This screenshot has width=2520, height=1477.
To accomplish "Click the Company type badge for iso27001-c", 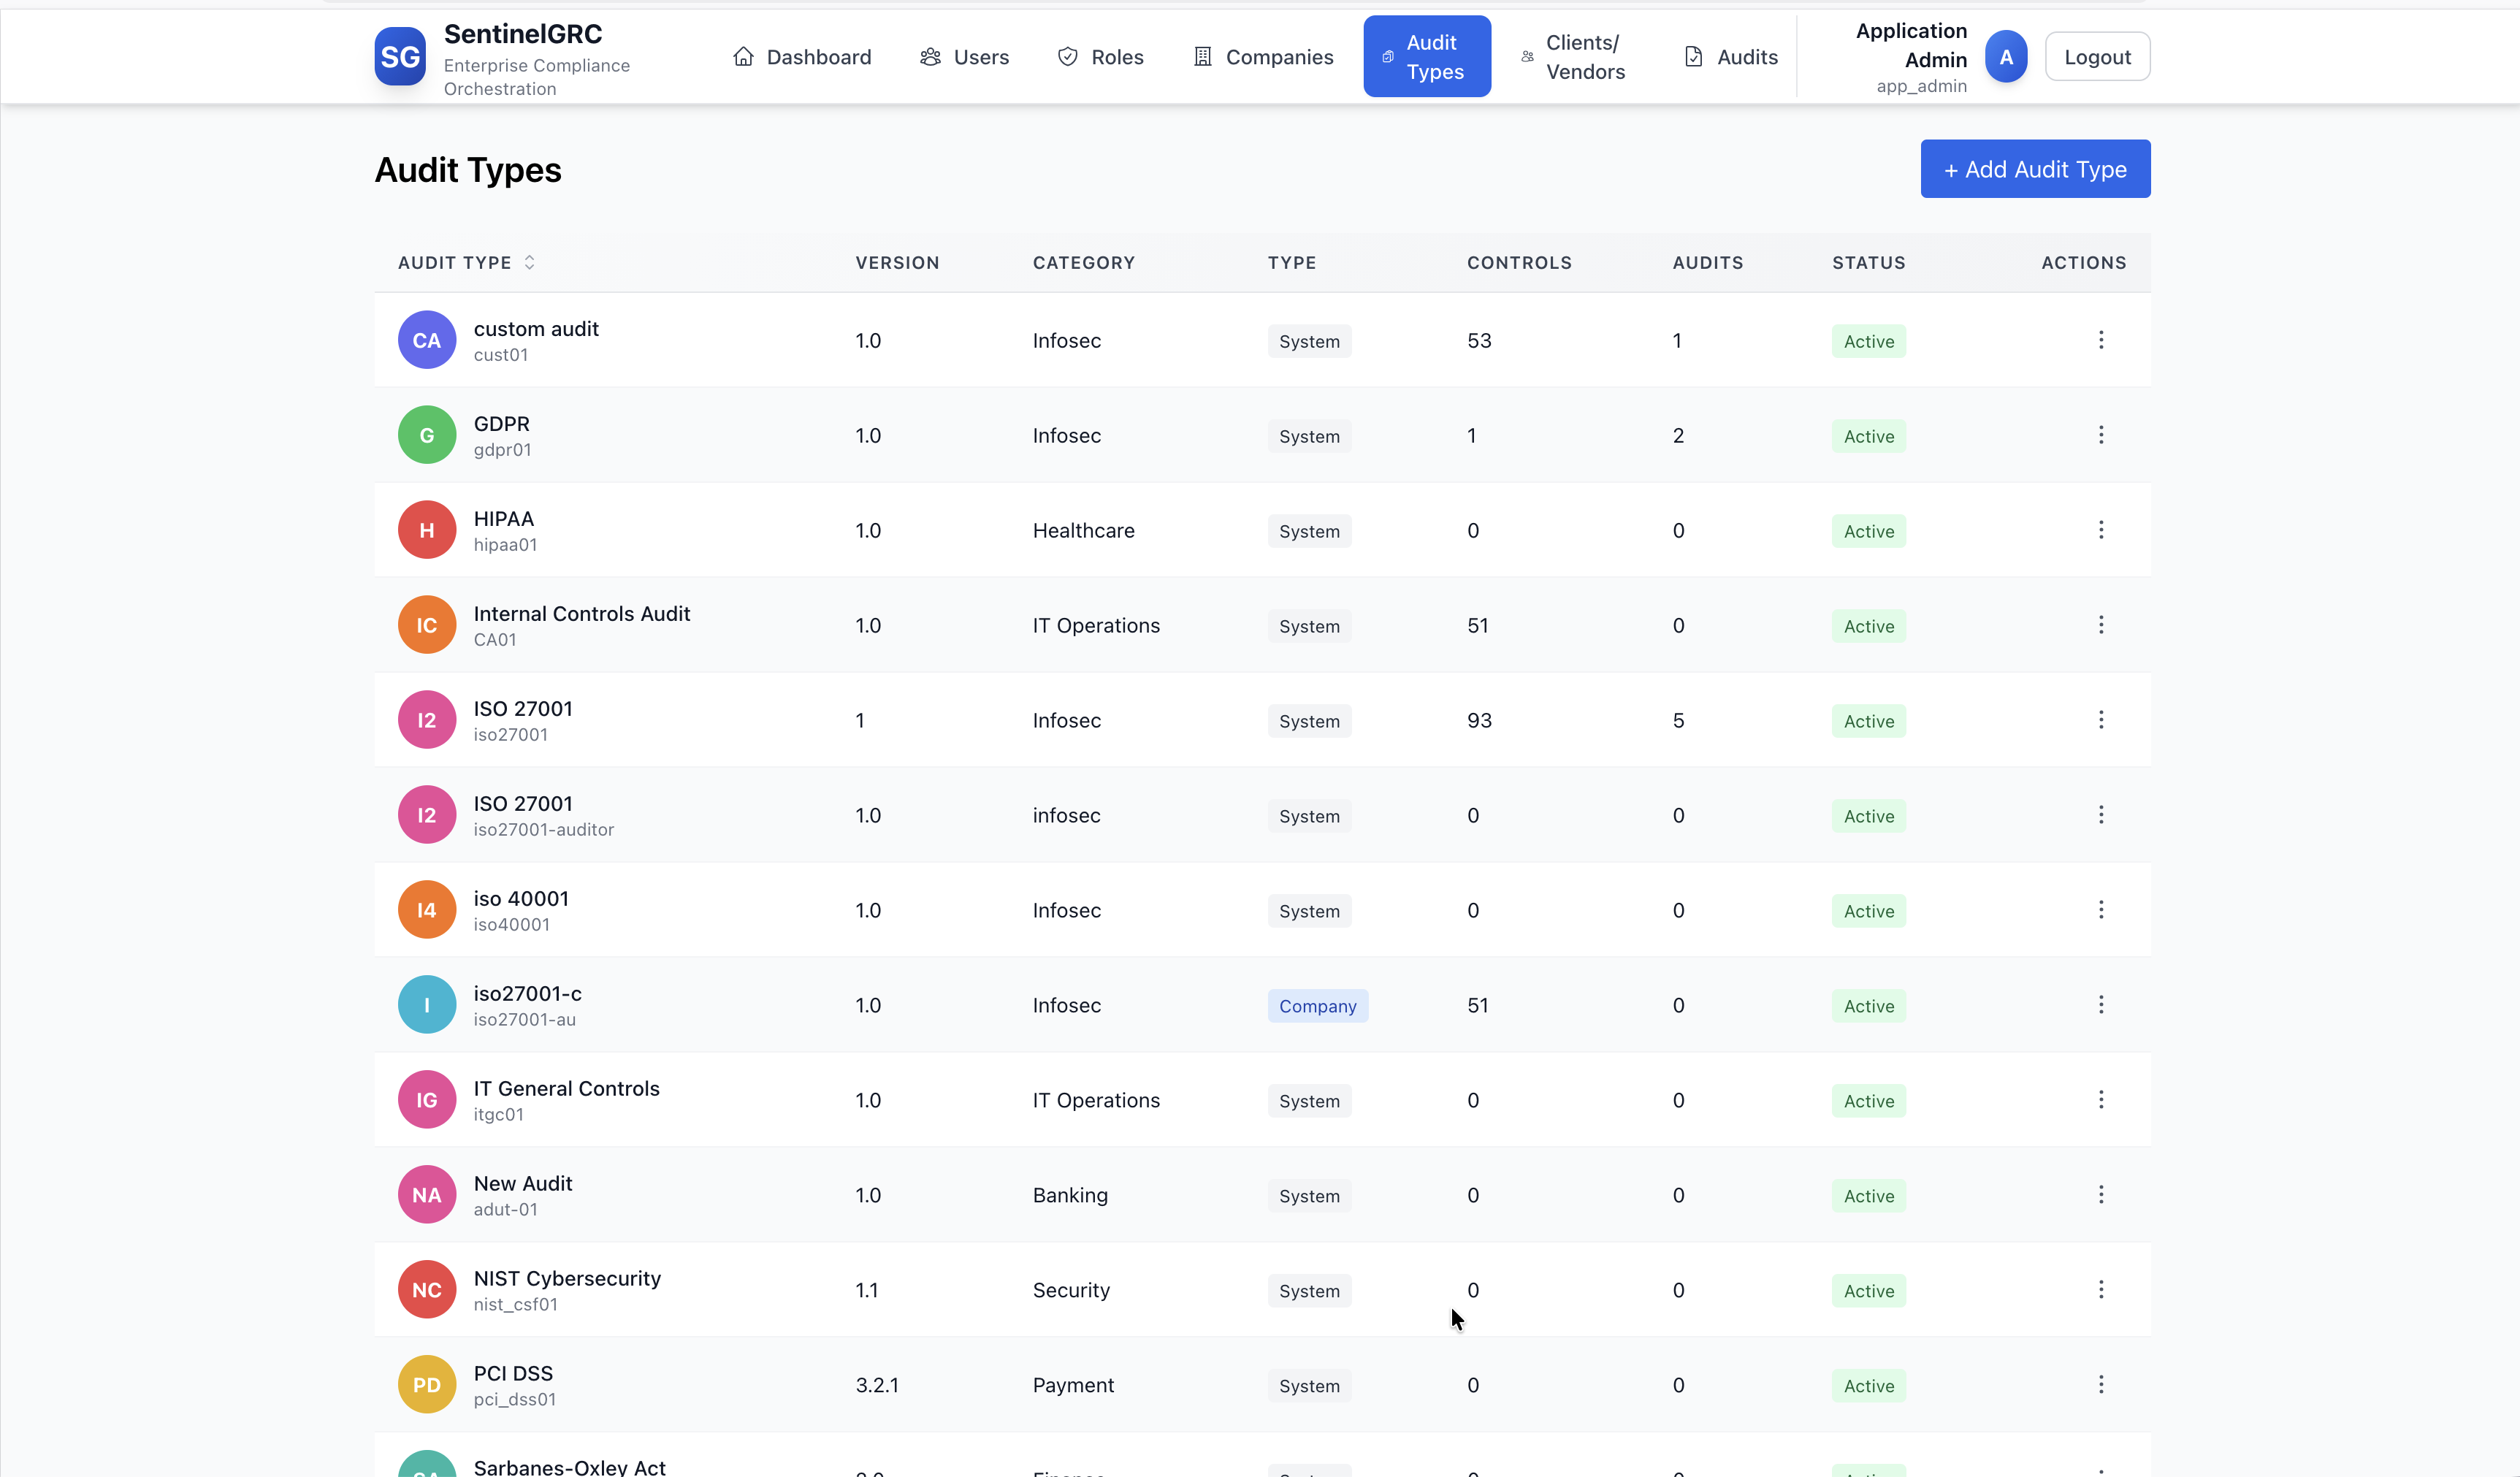I will (x=1318, y=1006).
